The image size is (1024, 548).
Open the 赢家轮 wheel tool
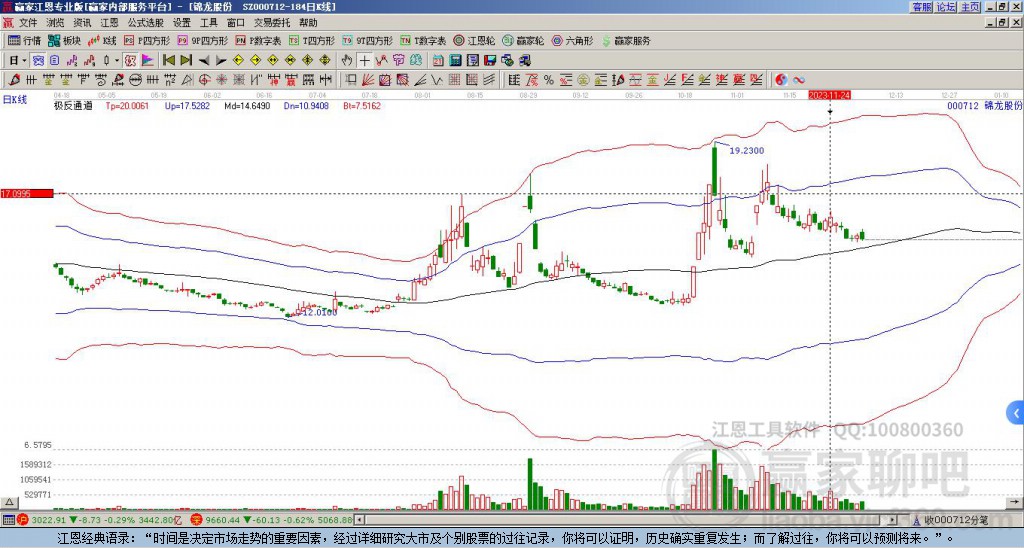pyautogui.click(x=523, y=40)
